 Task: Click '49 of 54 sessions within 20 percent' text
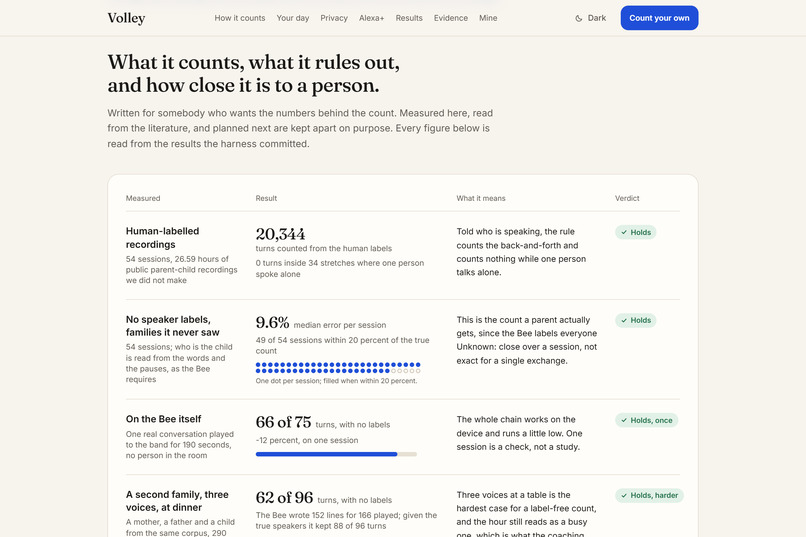pos(342,345)
